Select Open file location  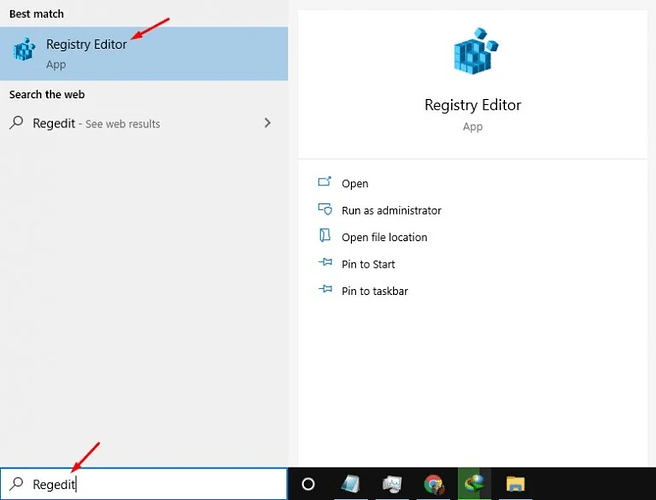tap(384, 237)
